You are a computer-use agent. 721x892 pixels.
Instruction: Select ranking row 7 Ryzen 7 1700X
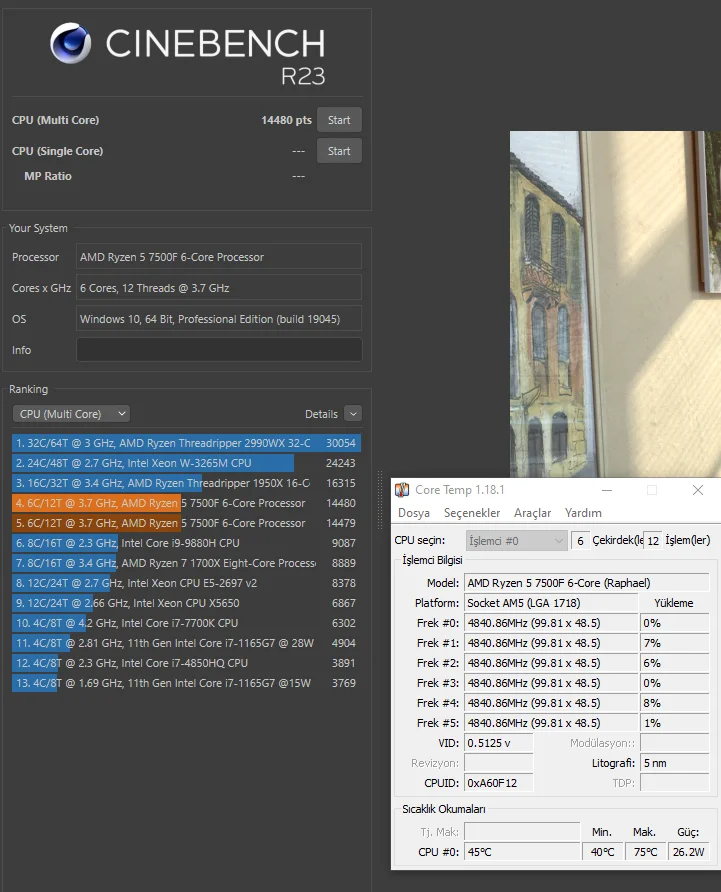pyautogui.click(x=186, y=563)
